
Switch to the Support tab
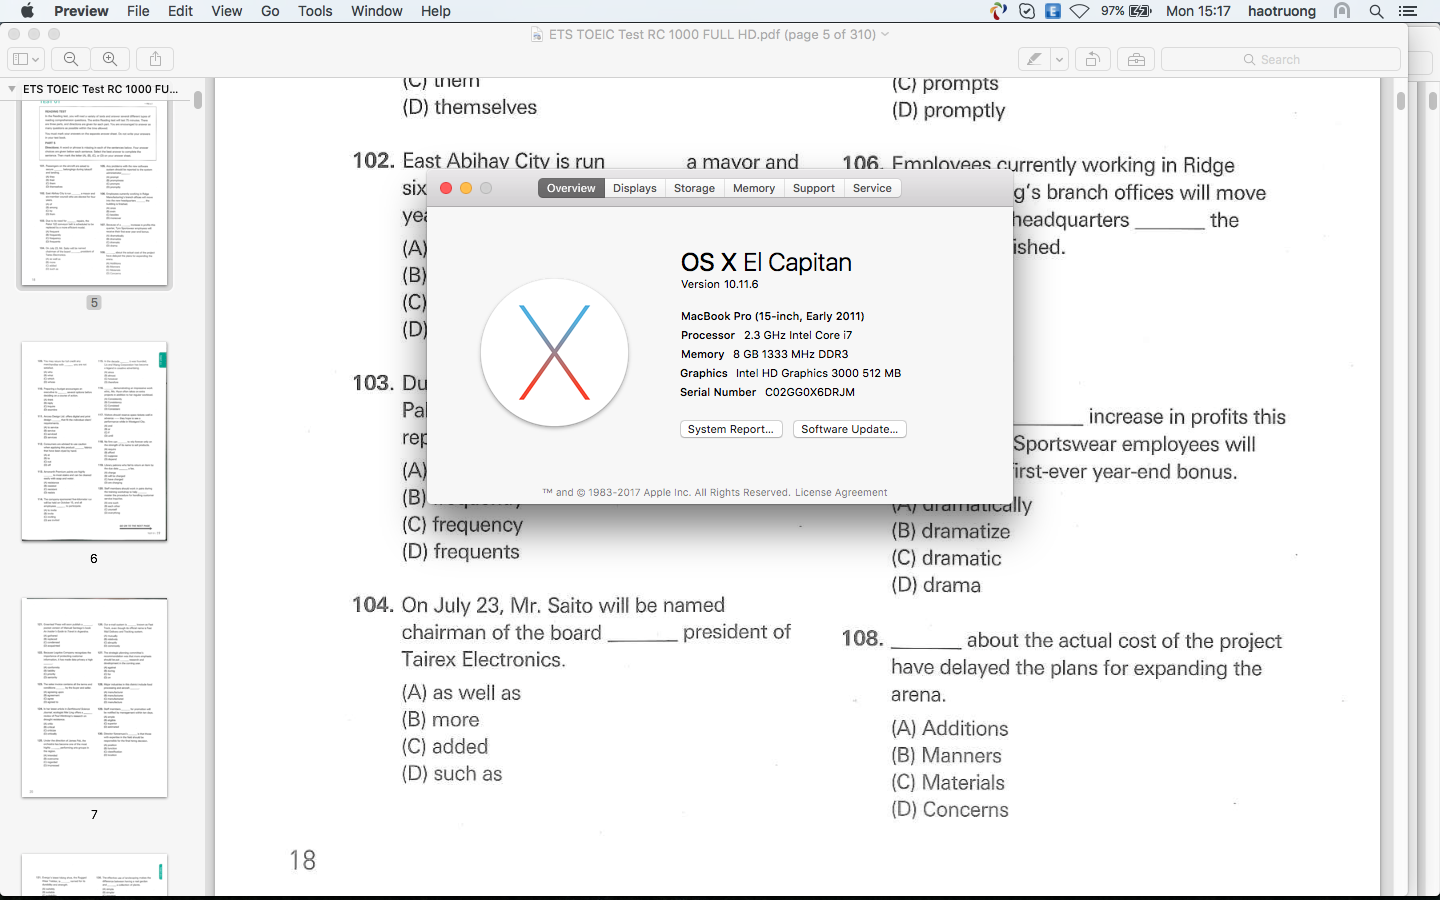(814, 188)
